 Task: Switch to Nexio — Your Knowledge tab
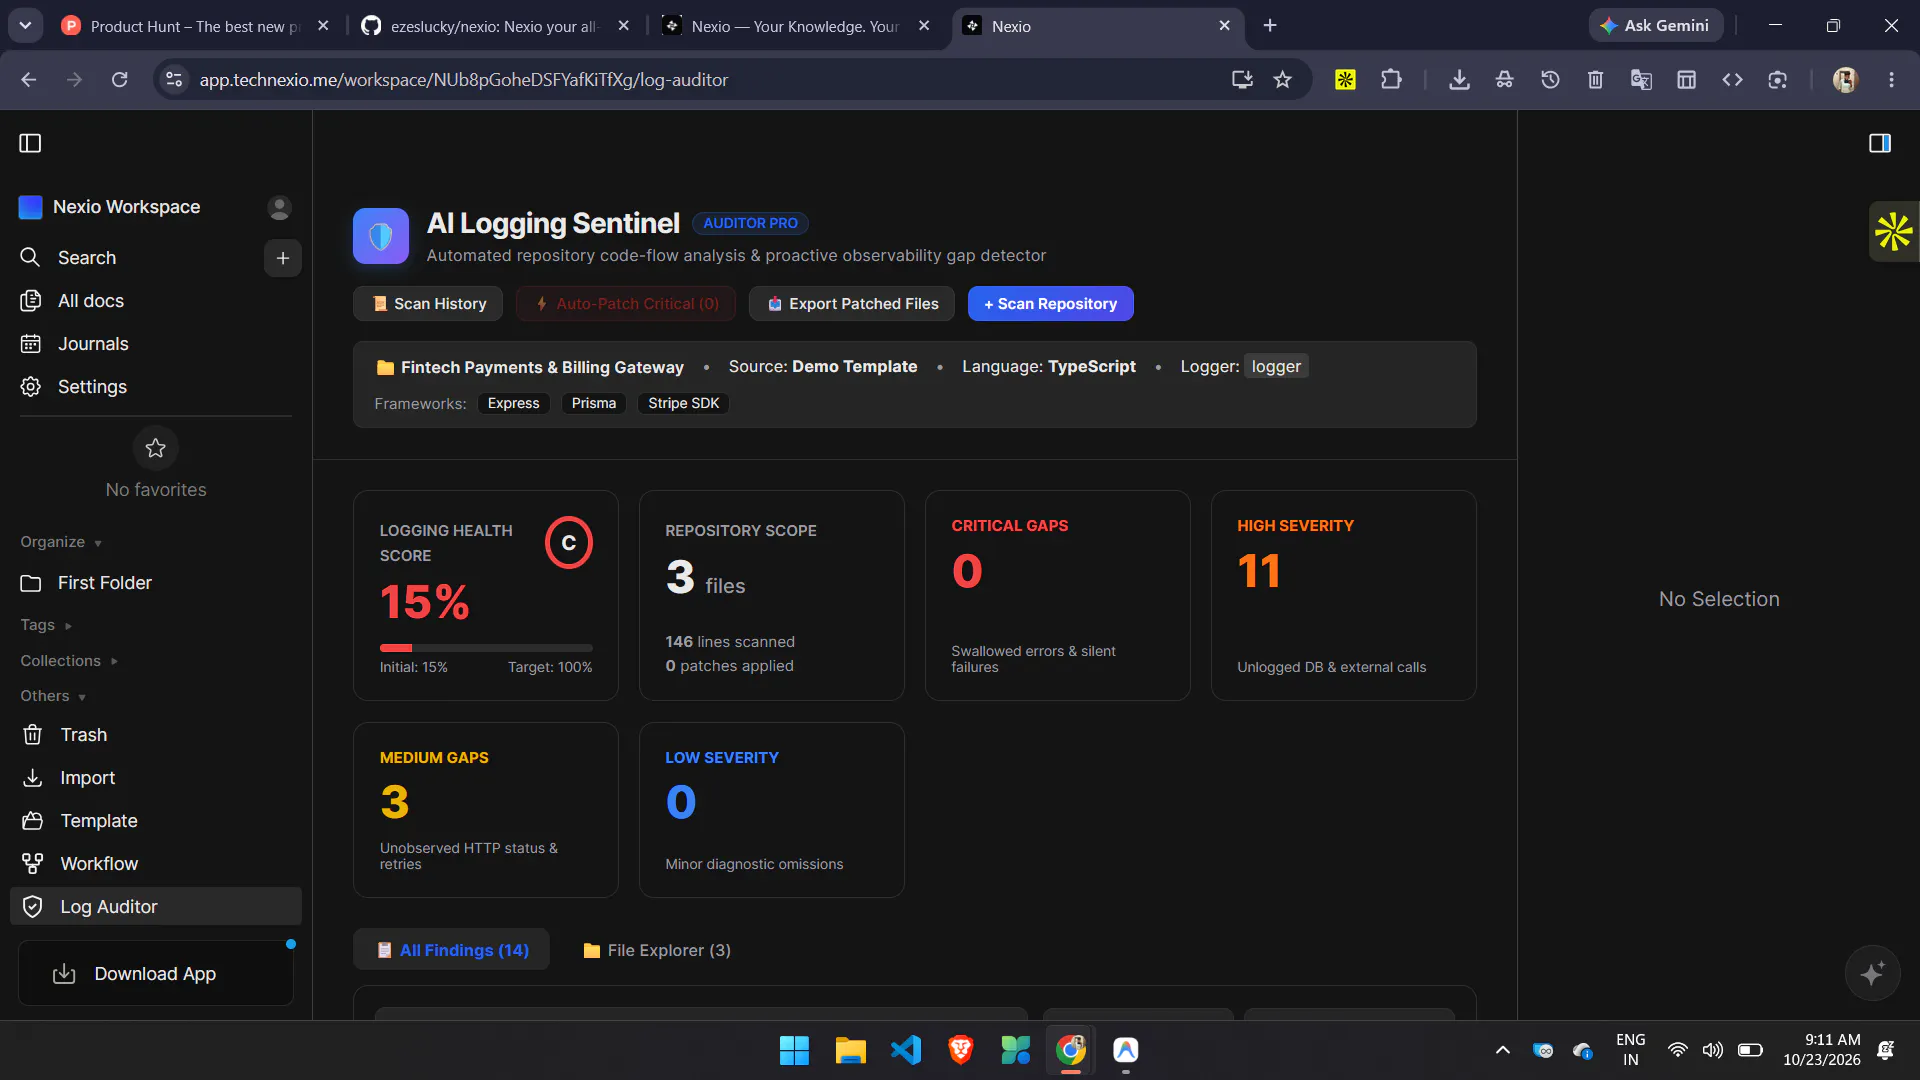point(793,26)
